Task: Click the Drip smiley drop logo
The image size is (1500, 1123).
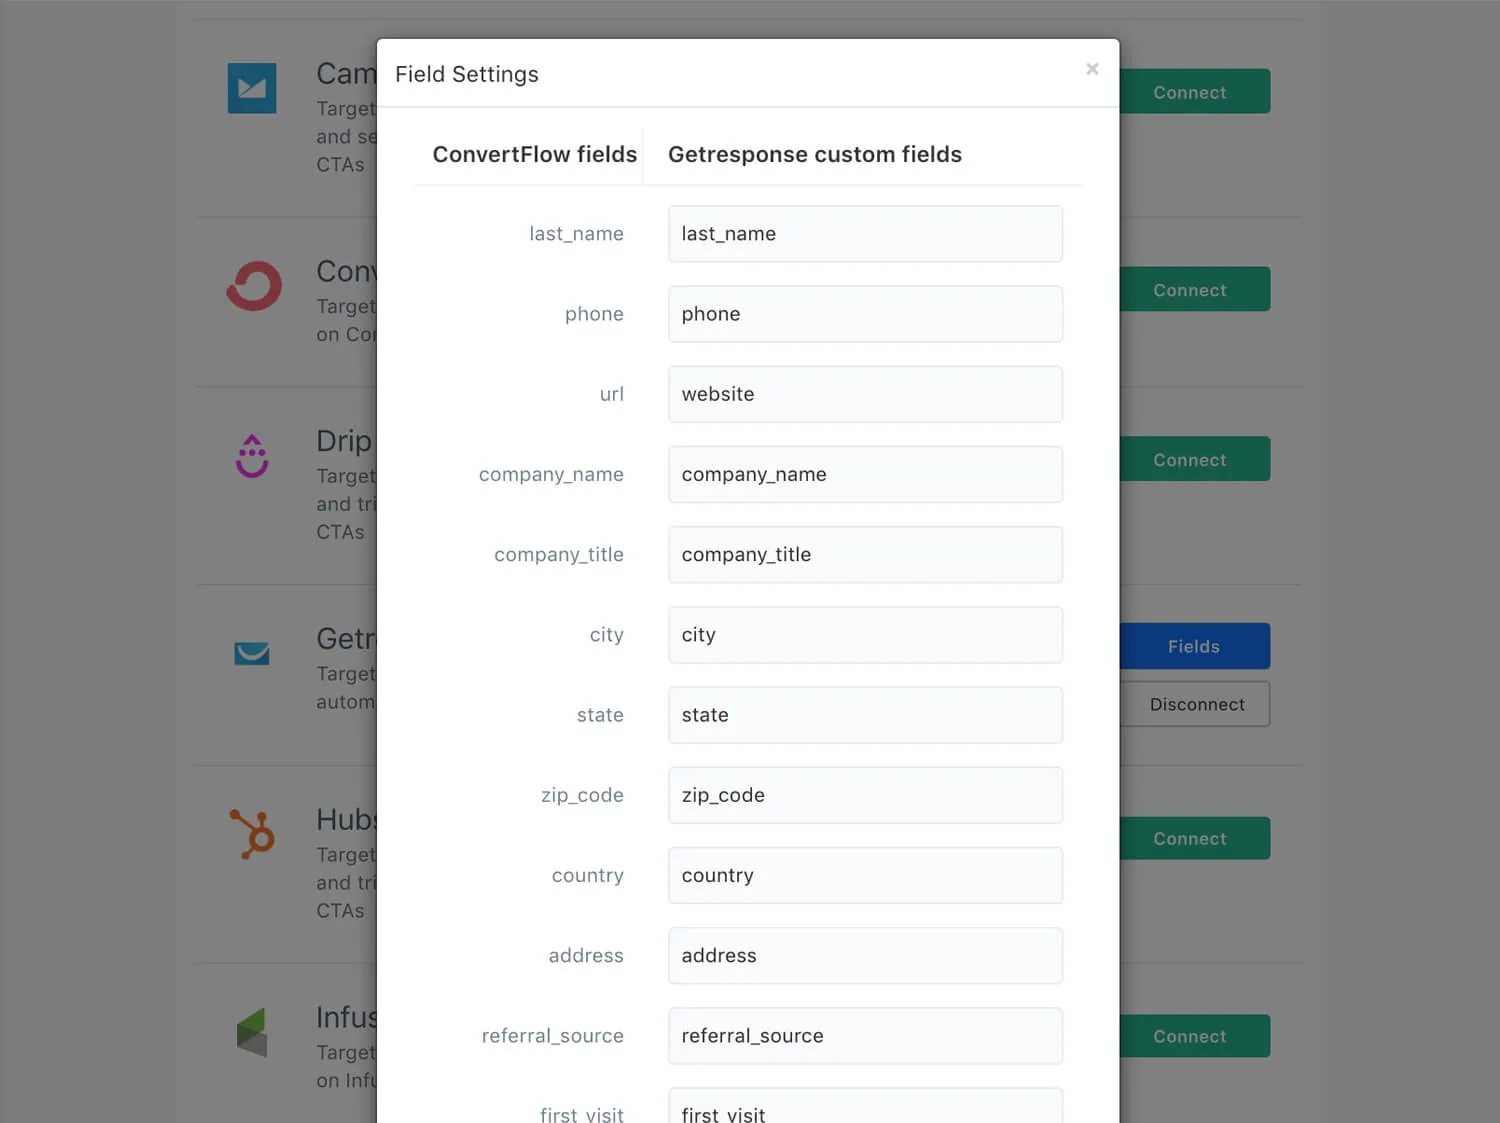Action: (x=252, y=456)
